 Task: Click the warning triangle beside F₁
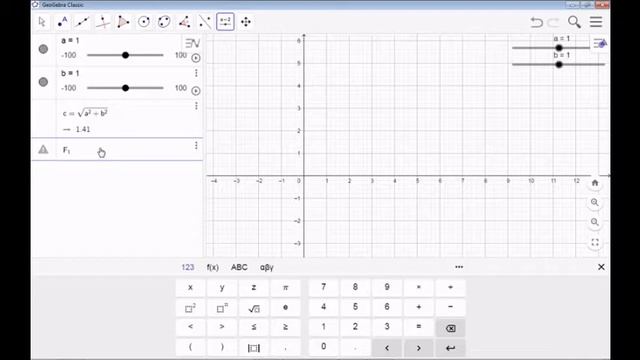[x=43, y=149]
